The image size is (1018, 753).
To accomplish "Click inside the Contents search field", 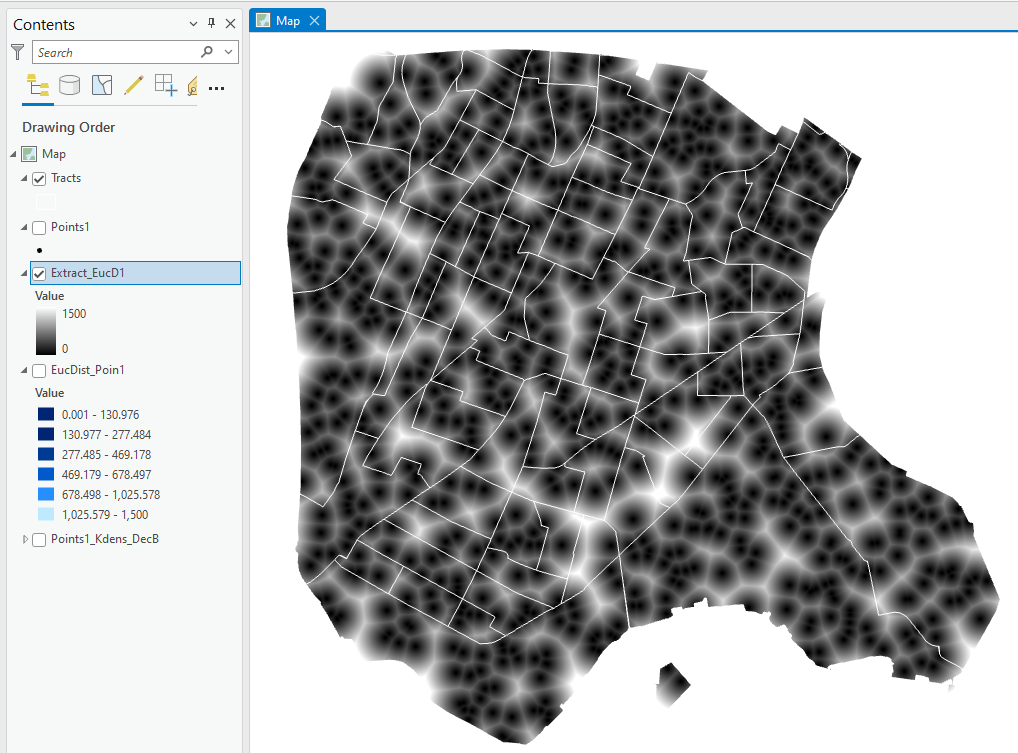I will click(110, 51).
